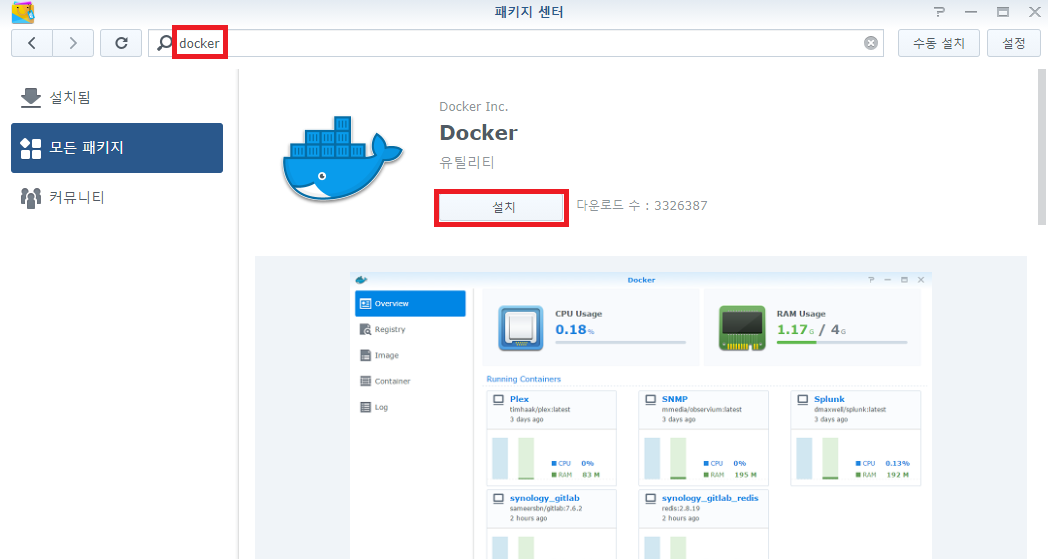Click the Docker Inc. publisher name
This screenshot has width=1048, height=559.
point(473,106)
